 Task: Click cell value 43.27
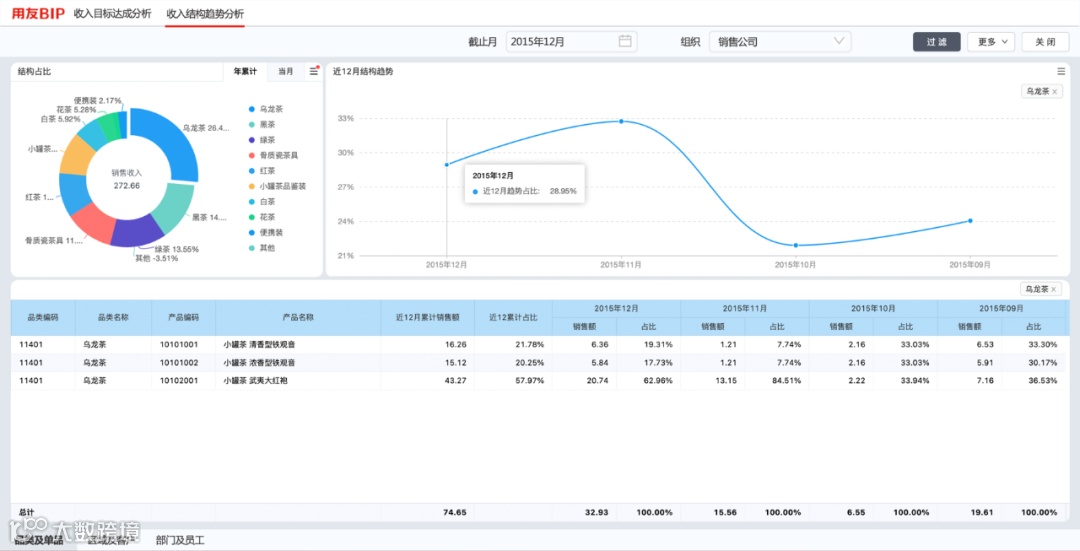pos(455,380)
